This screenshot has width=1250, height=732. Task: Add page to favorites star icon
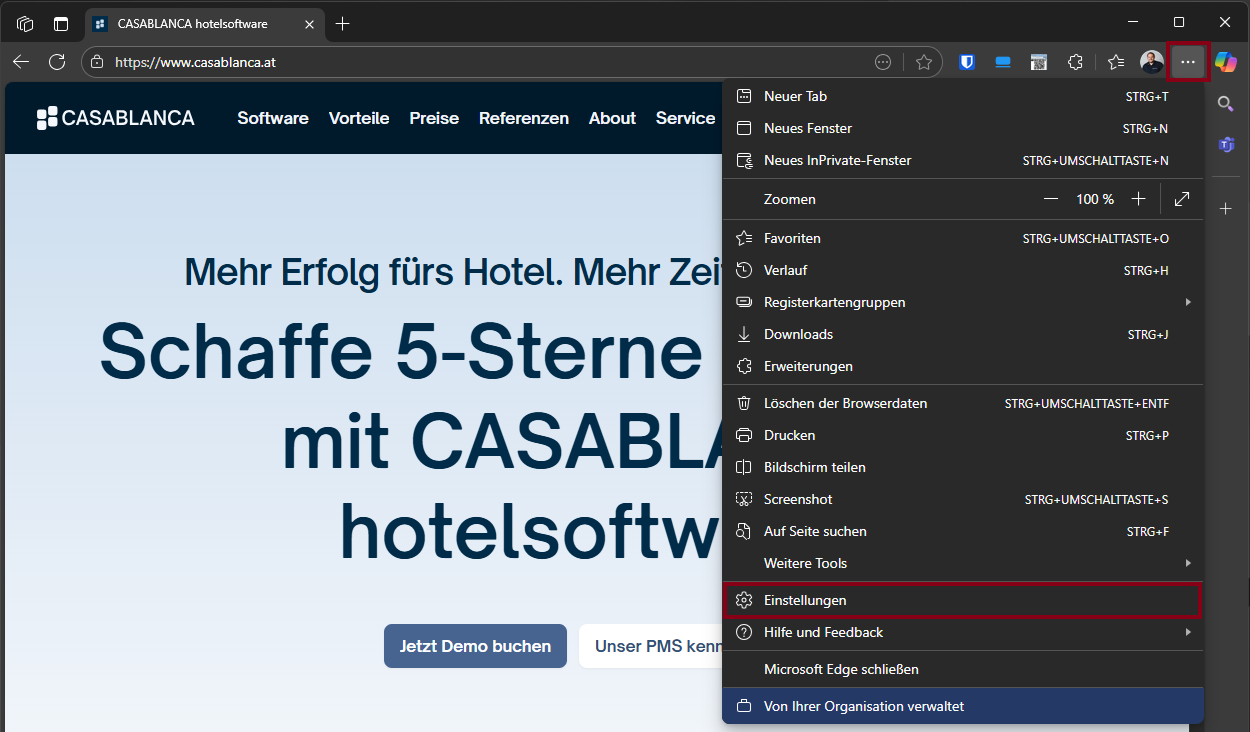coord(924,62)
